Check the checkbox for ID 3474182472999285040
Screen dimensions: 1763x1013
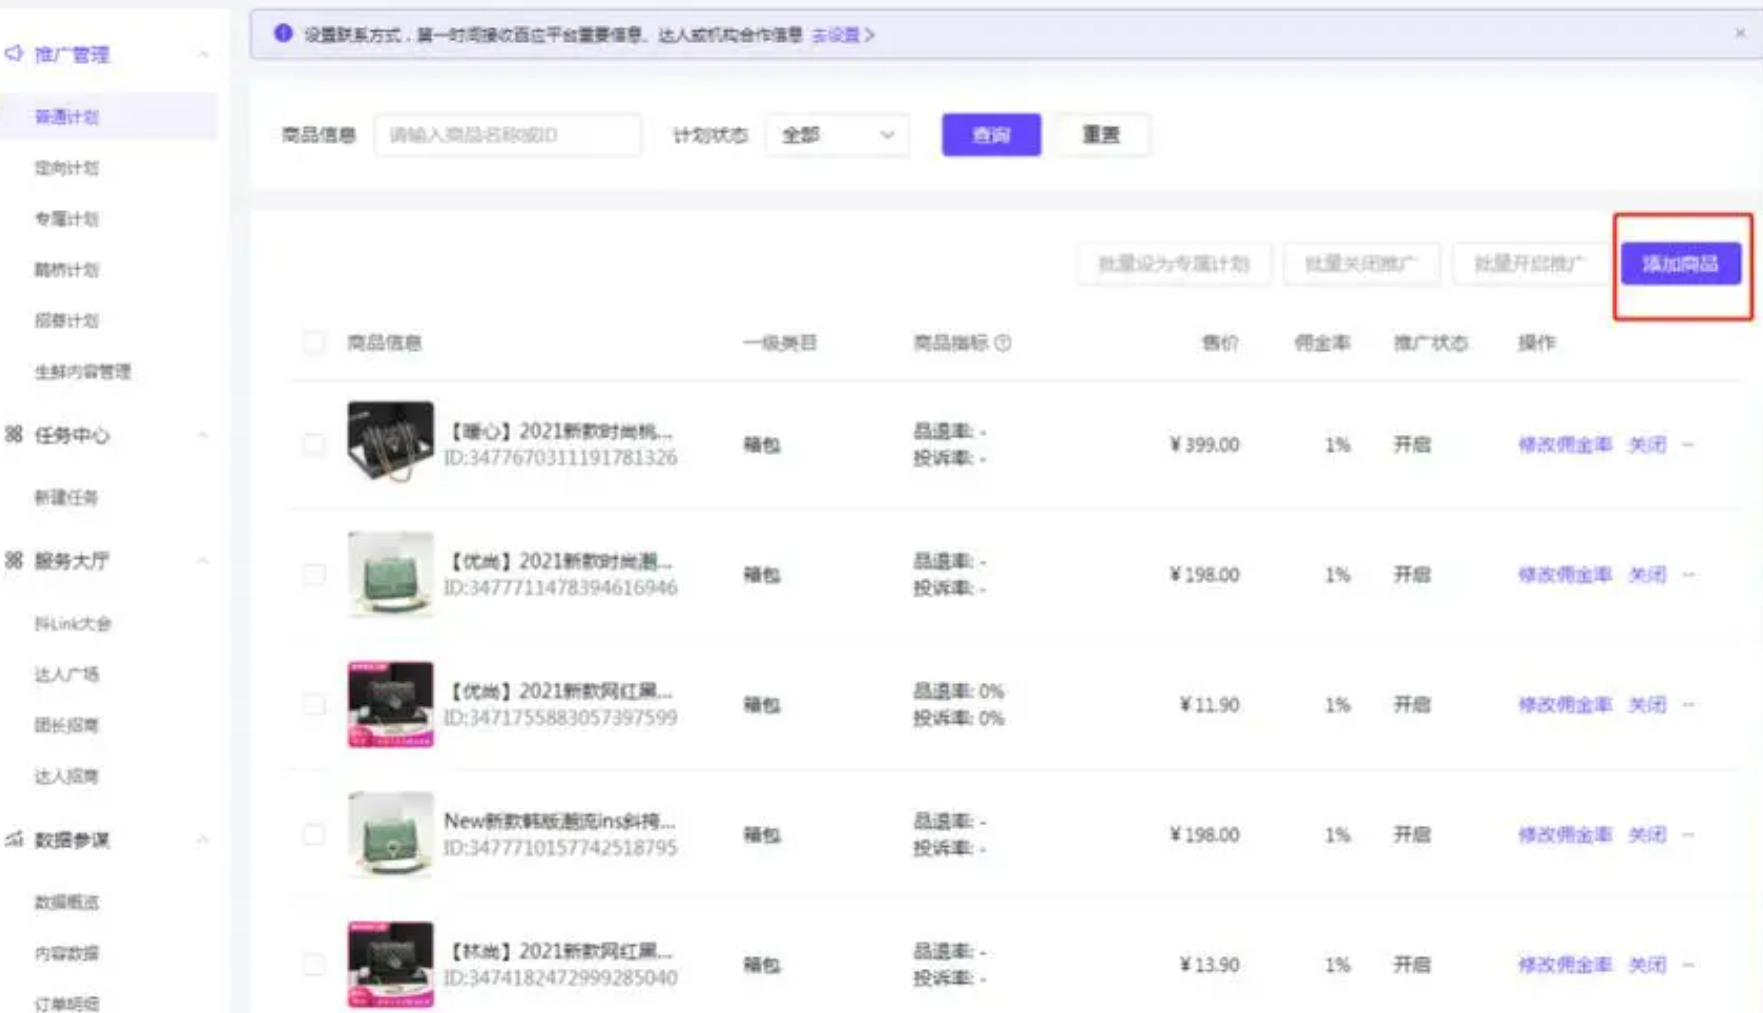pyautogui.click(x=314, y=965)
